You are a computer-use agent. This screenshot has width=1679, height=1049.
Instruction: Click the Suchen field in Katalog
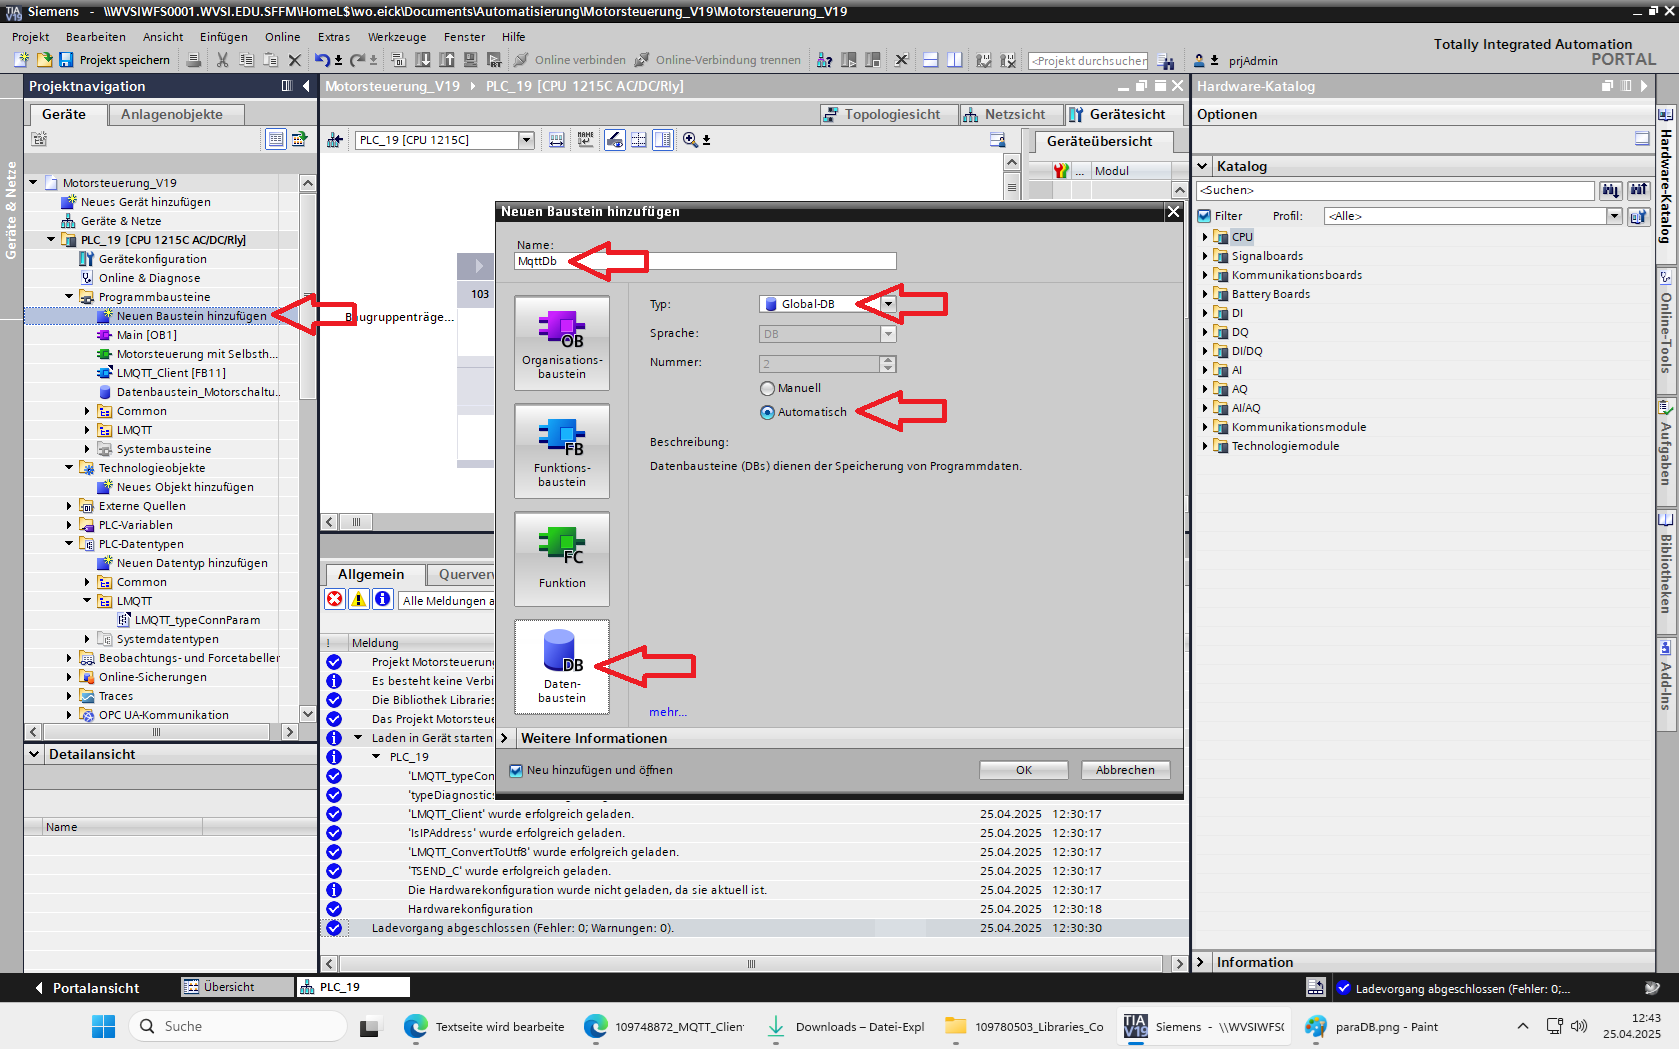1395,190
